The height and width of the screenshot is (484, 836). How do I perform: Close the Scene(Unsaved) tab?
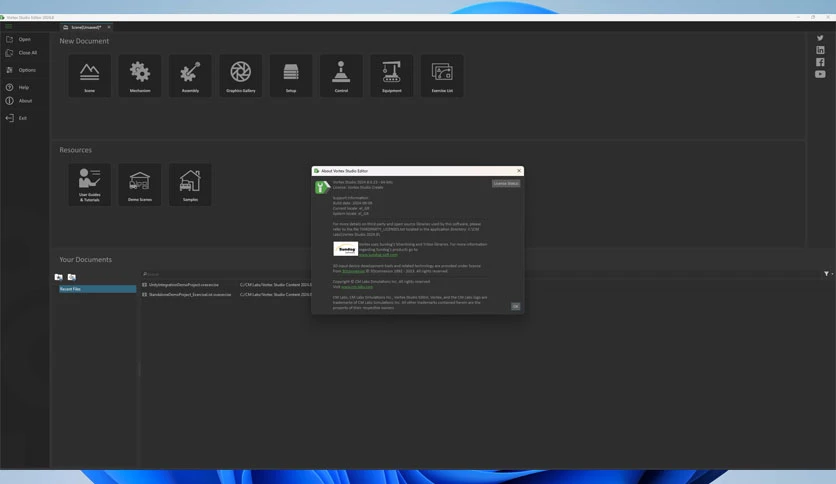[x=109, y=27]
